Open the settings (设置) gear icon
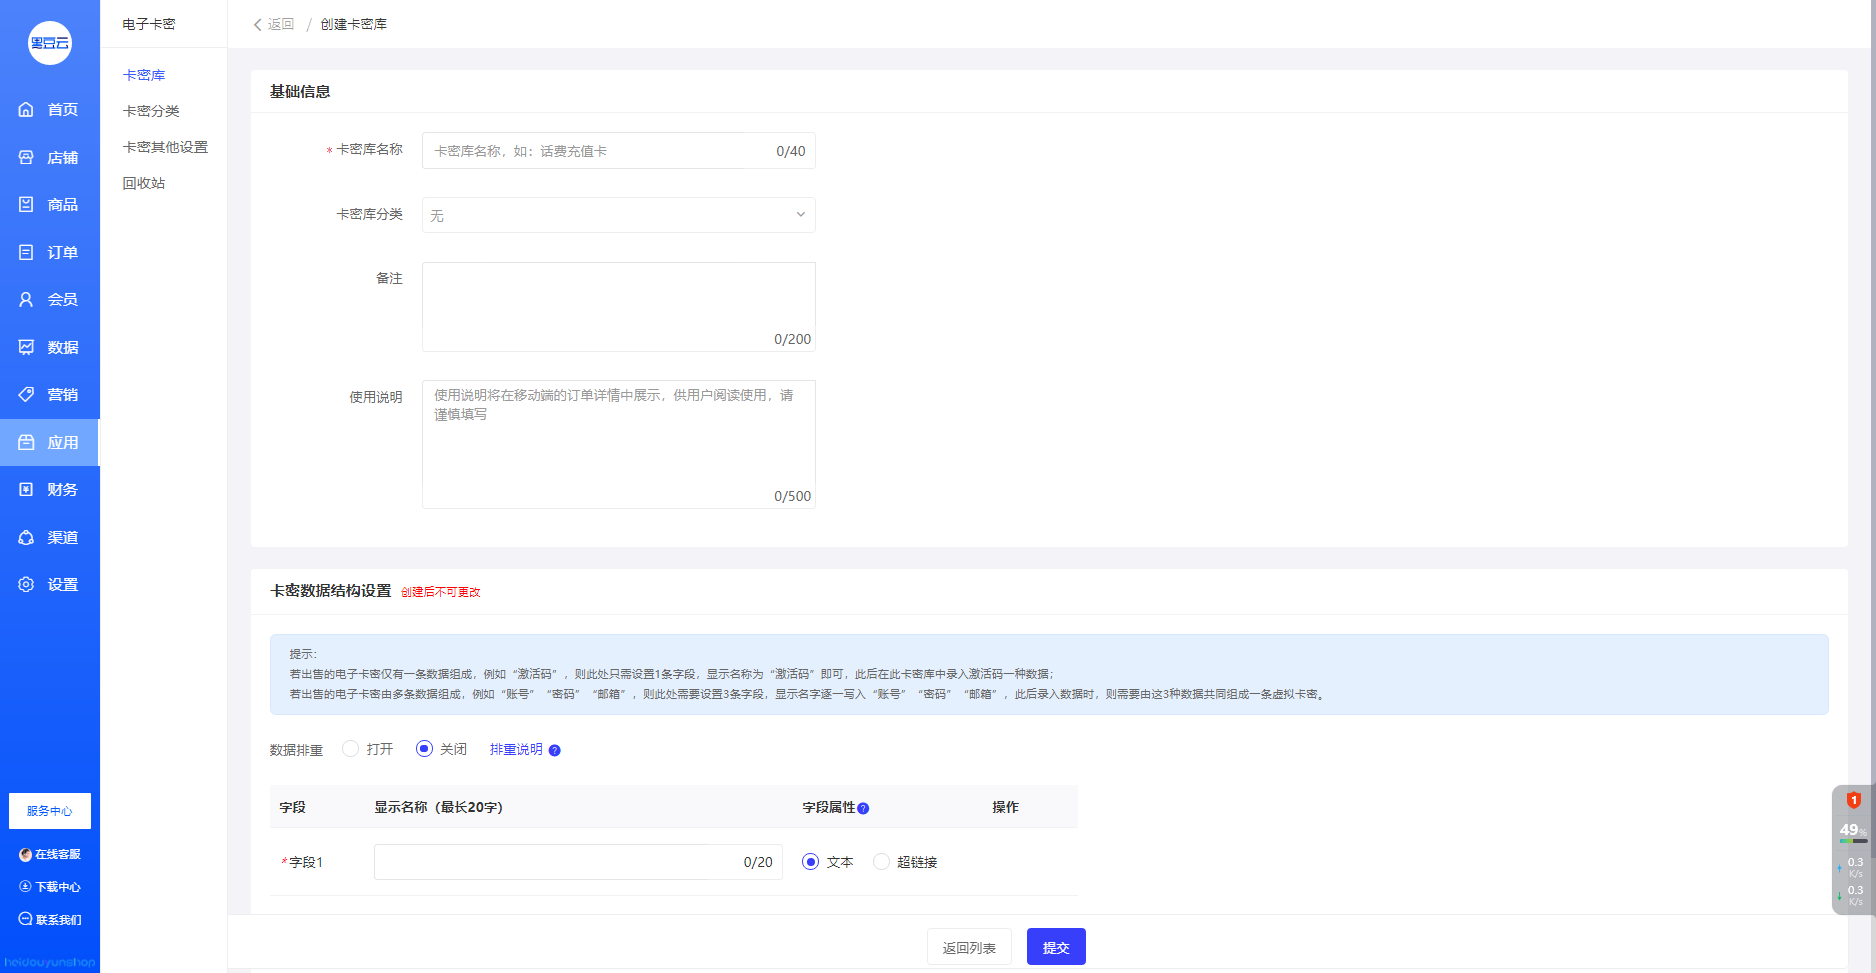The height and width of the screenshot is (973, 1876). point(26,584)
